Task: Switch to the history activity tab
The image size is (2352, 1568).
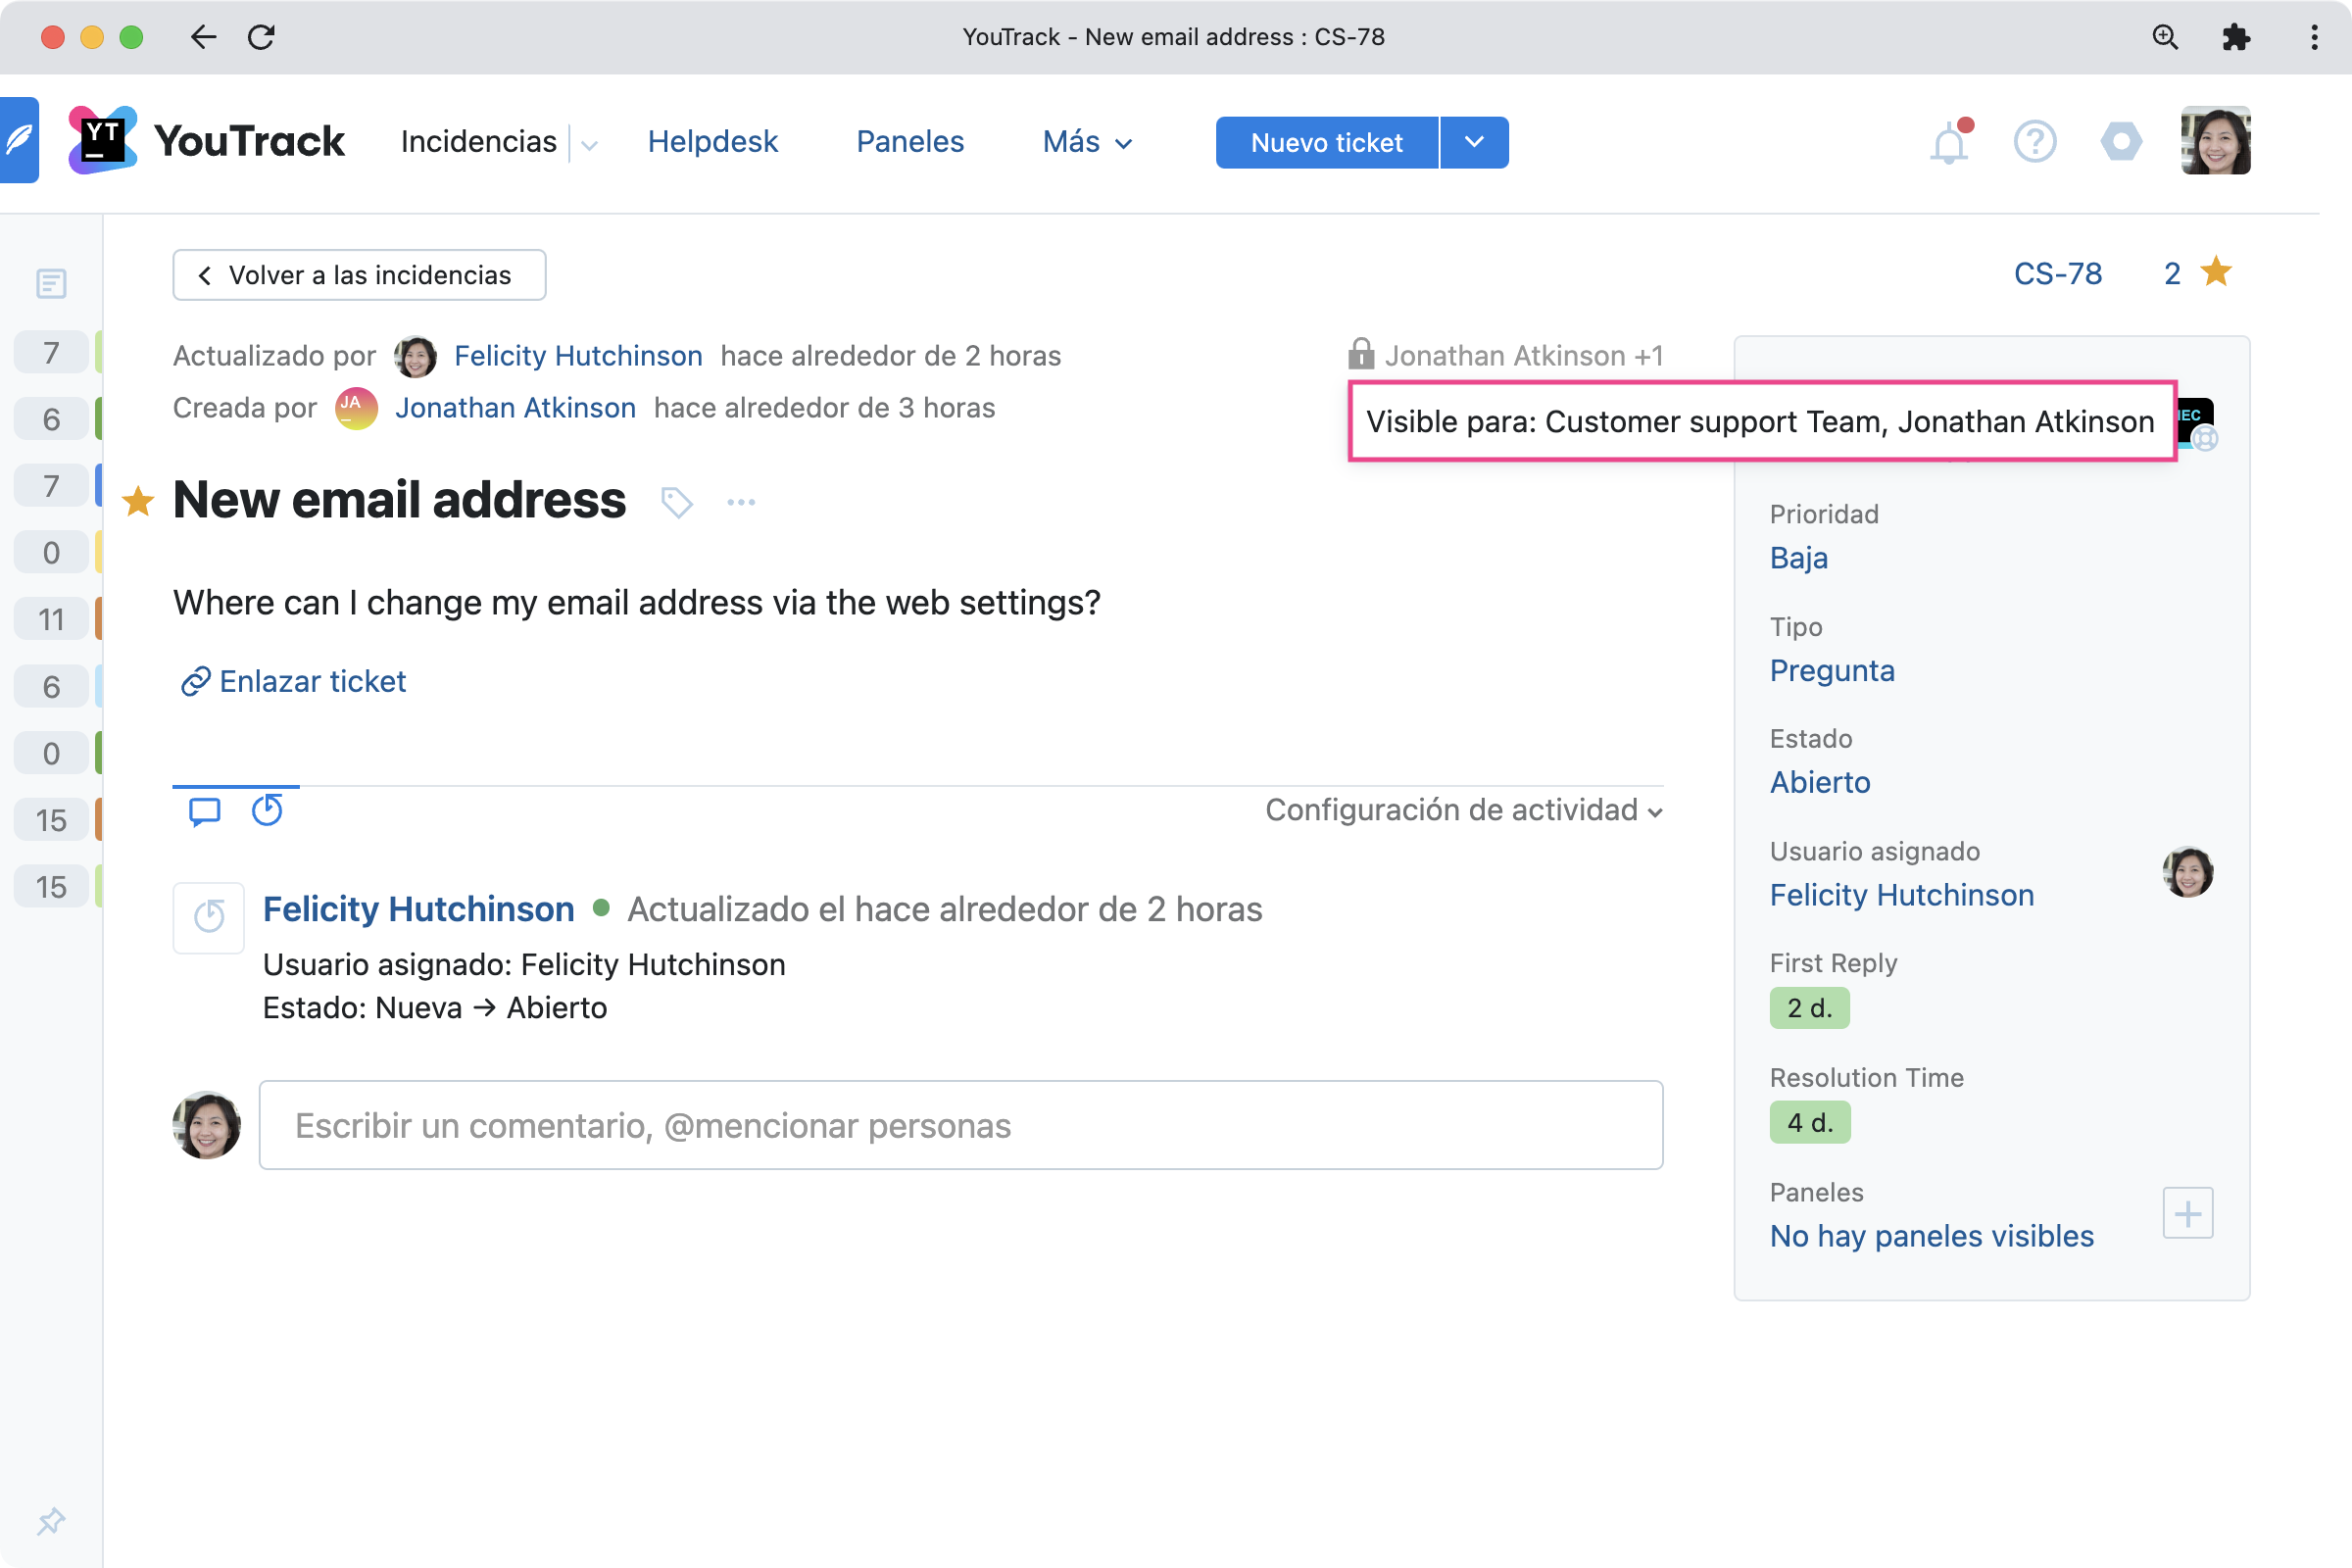Action: (267, 810)
